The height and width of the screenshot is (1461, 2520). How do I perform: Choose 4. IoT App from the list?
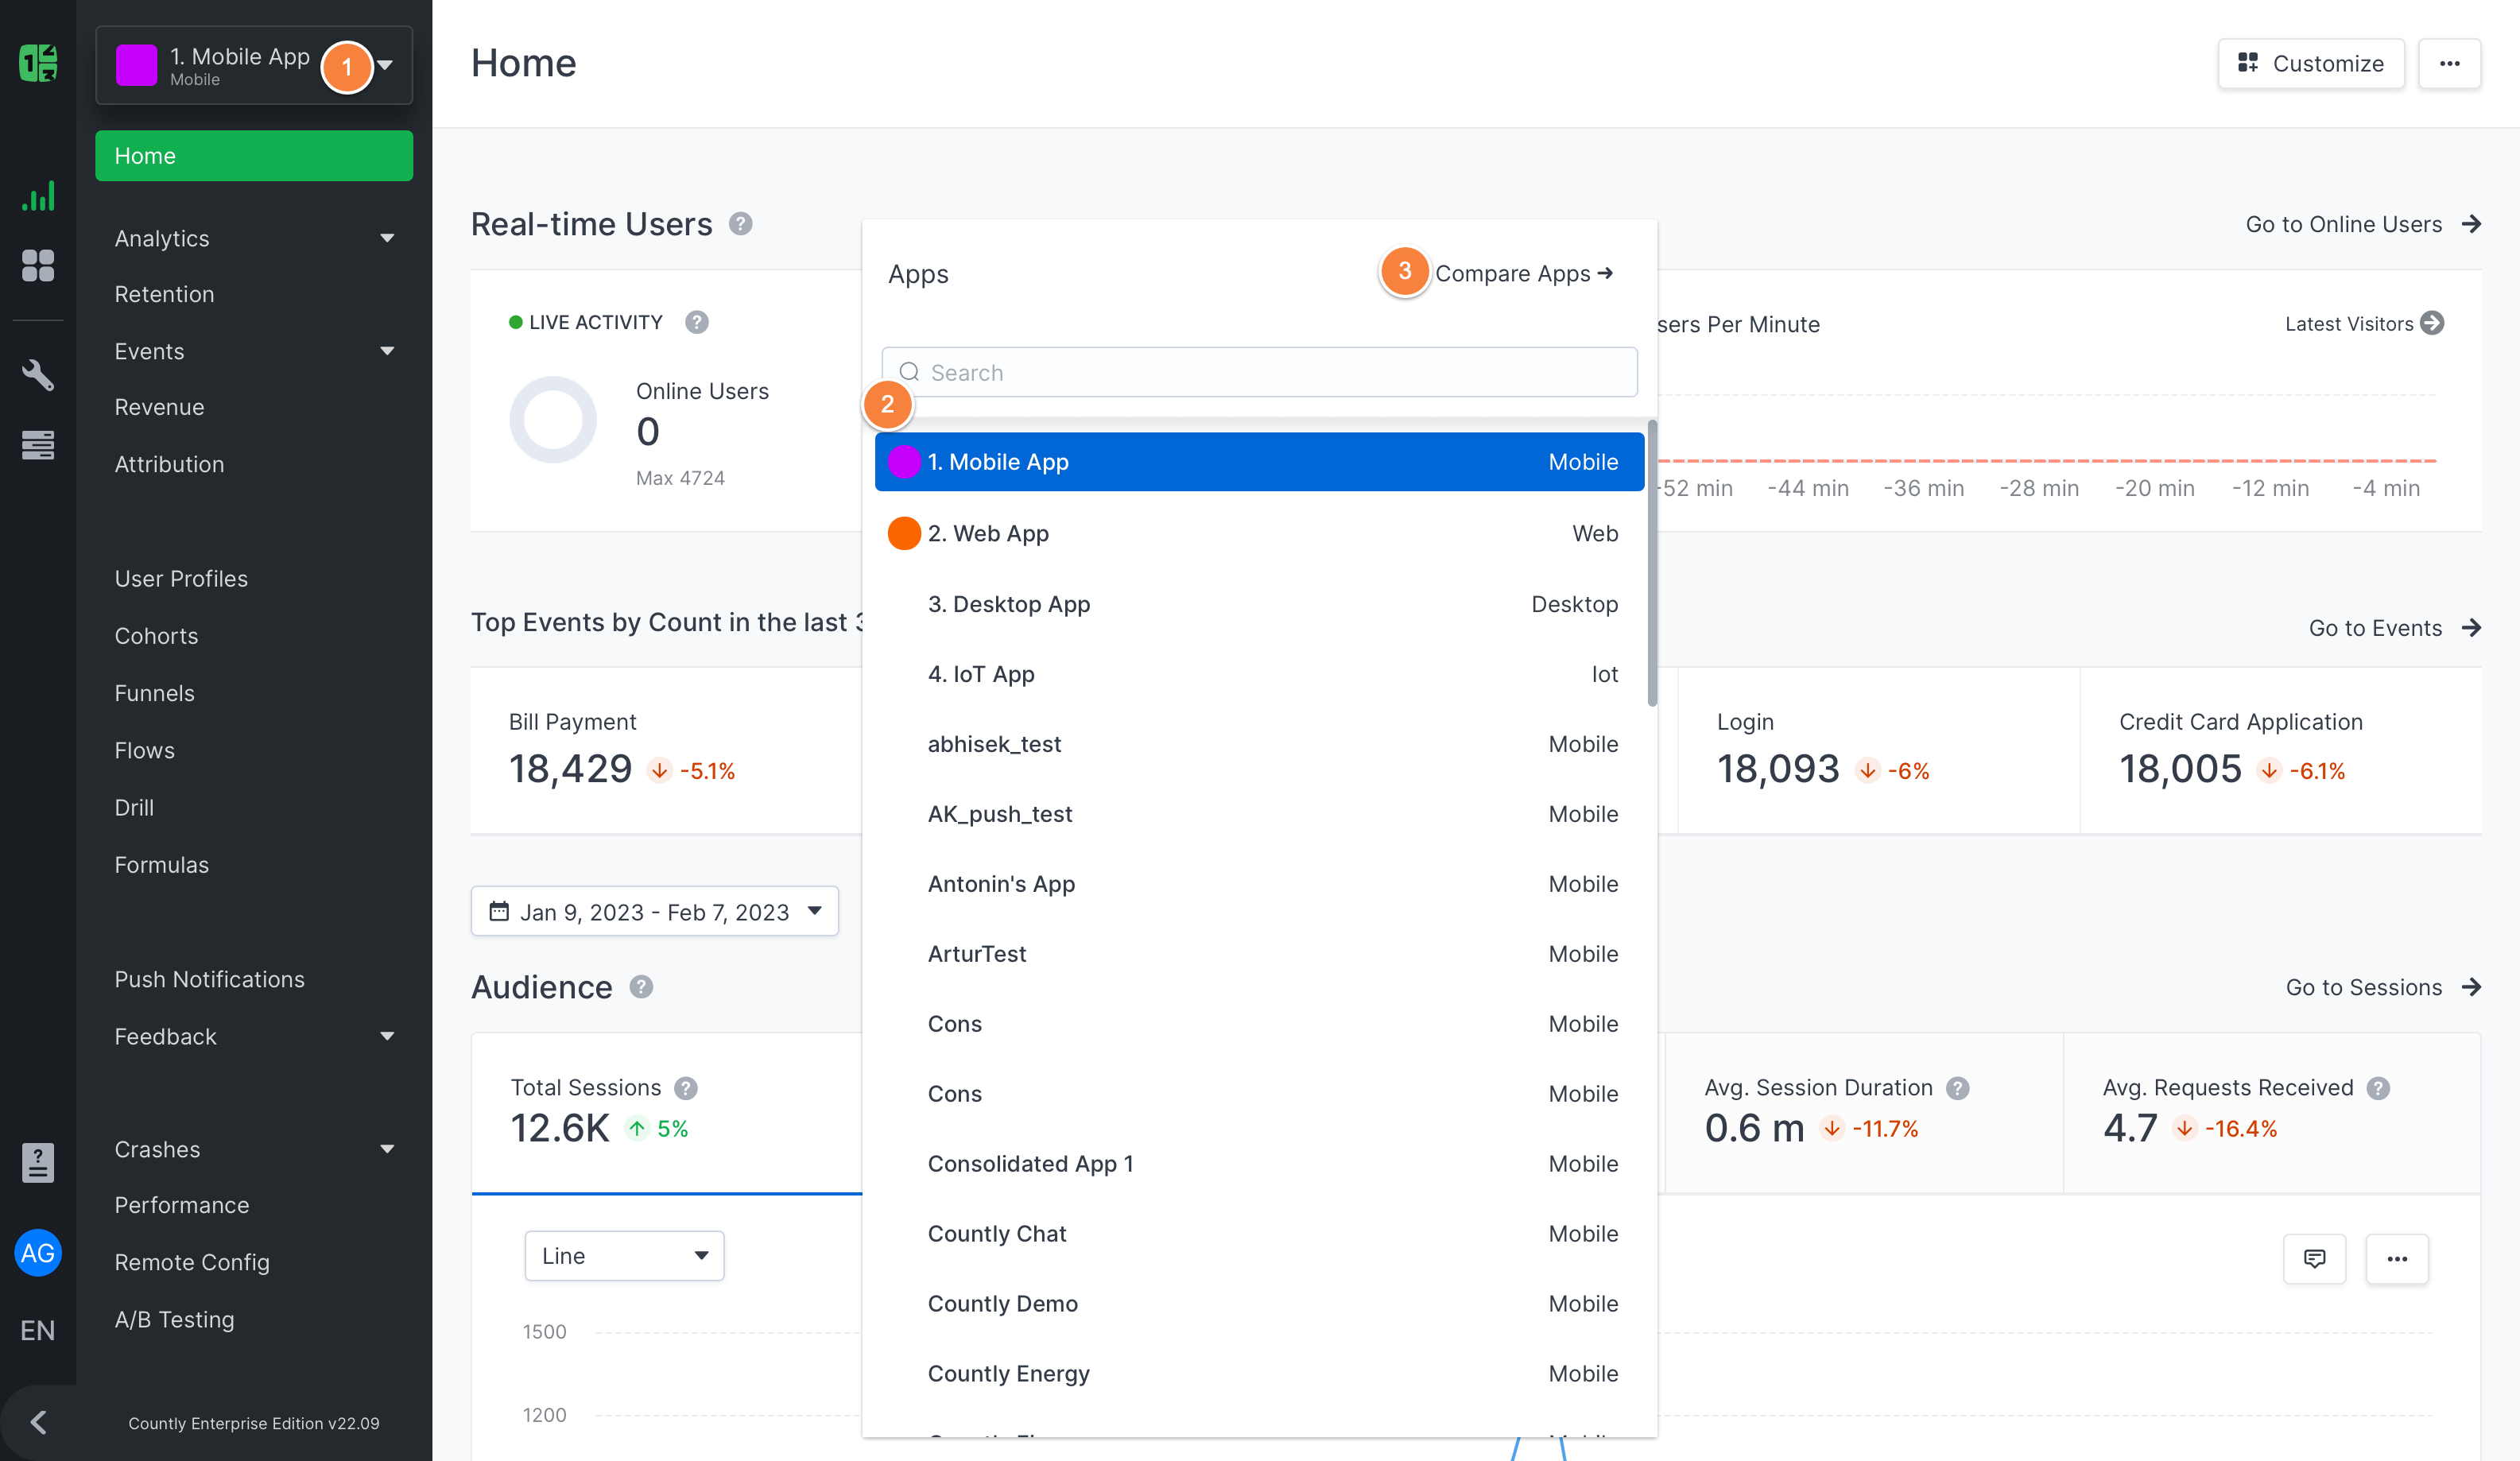(x=1259, y=674)
